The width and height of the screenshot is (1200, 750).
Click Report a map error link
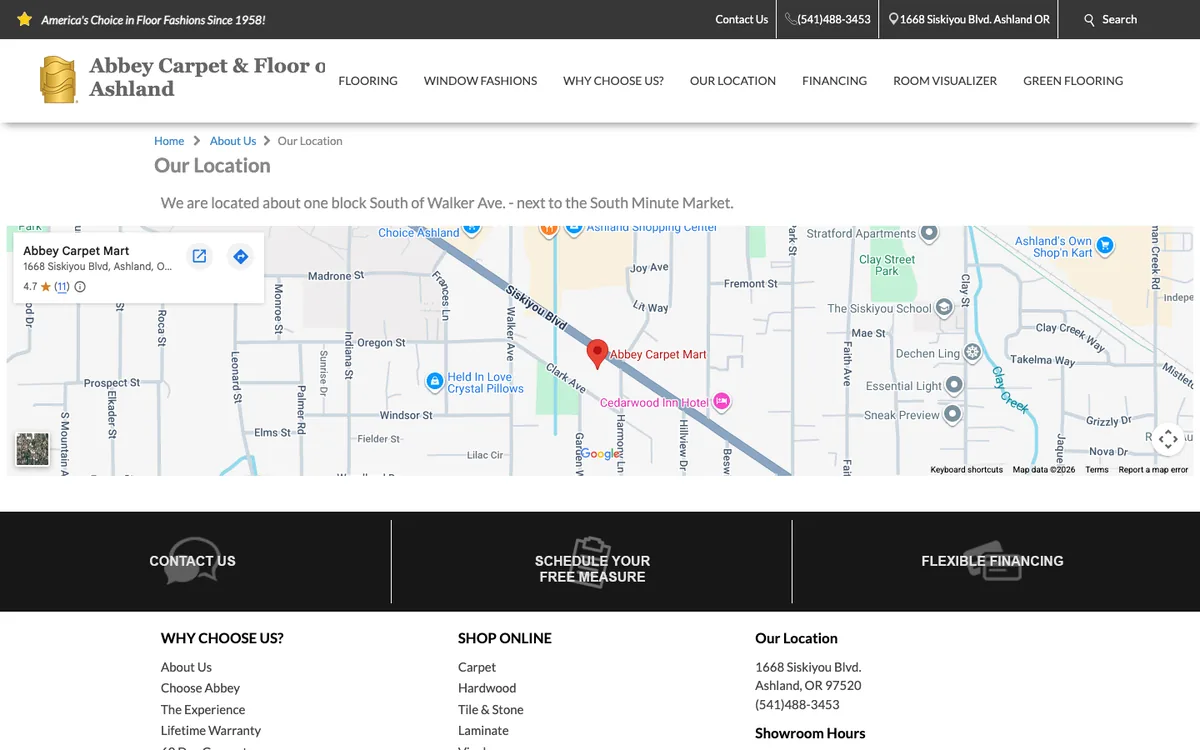[x=1153, y=470]
